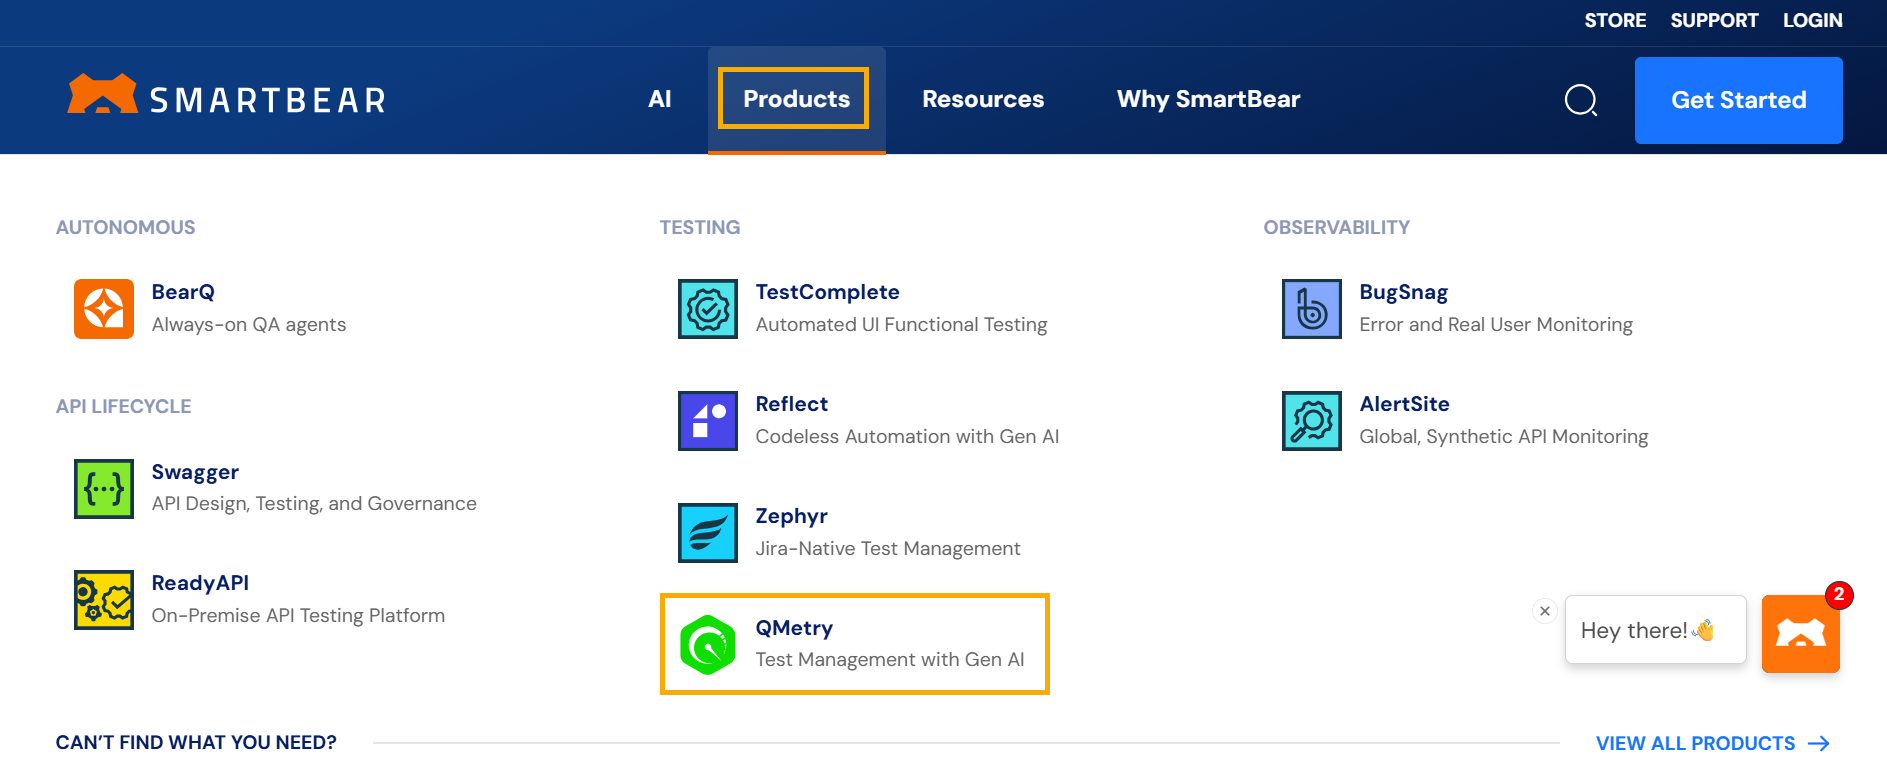
Task: Click the BugSnag blue icon
Action: [1312, 309]
